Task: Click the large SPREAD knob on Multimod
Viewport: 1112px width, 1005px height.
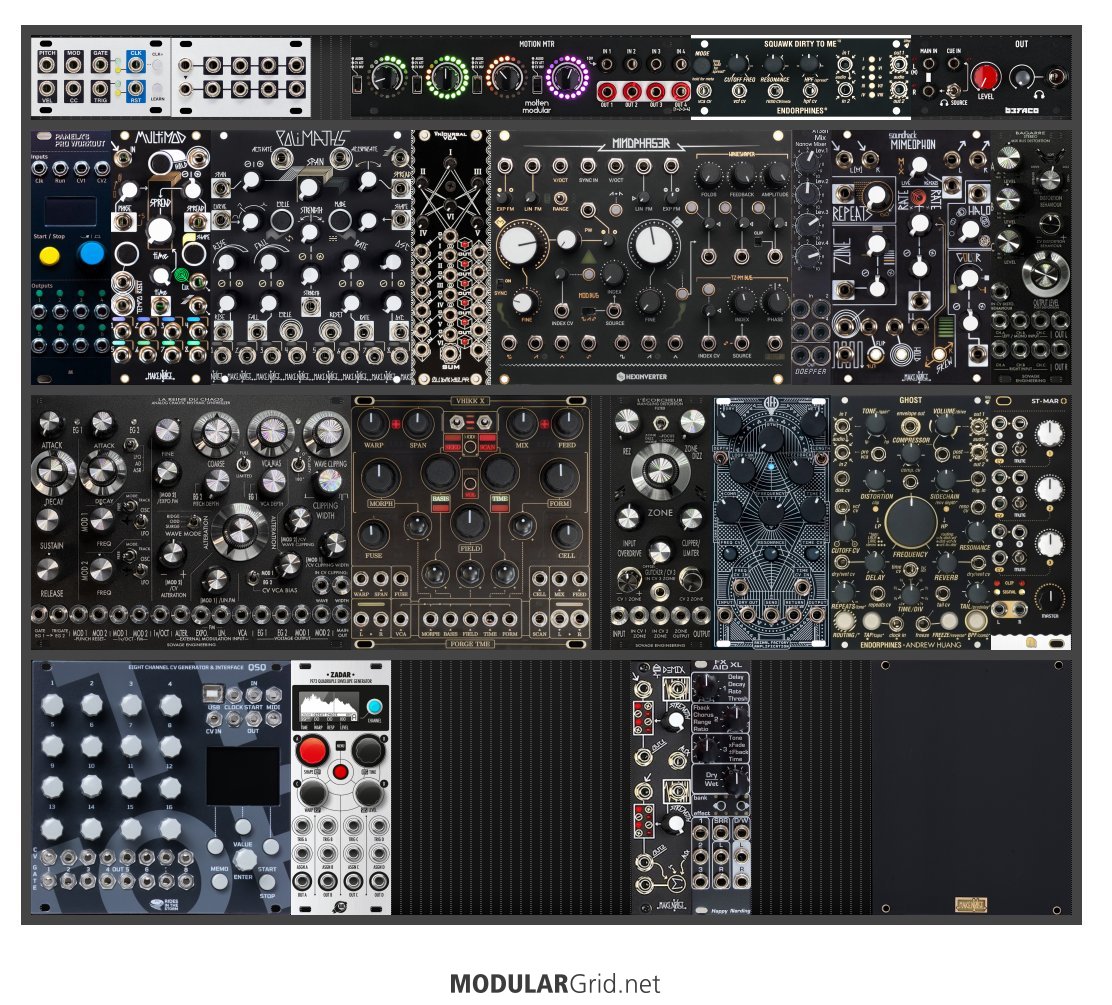Action: coord(160,231)
